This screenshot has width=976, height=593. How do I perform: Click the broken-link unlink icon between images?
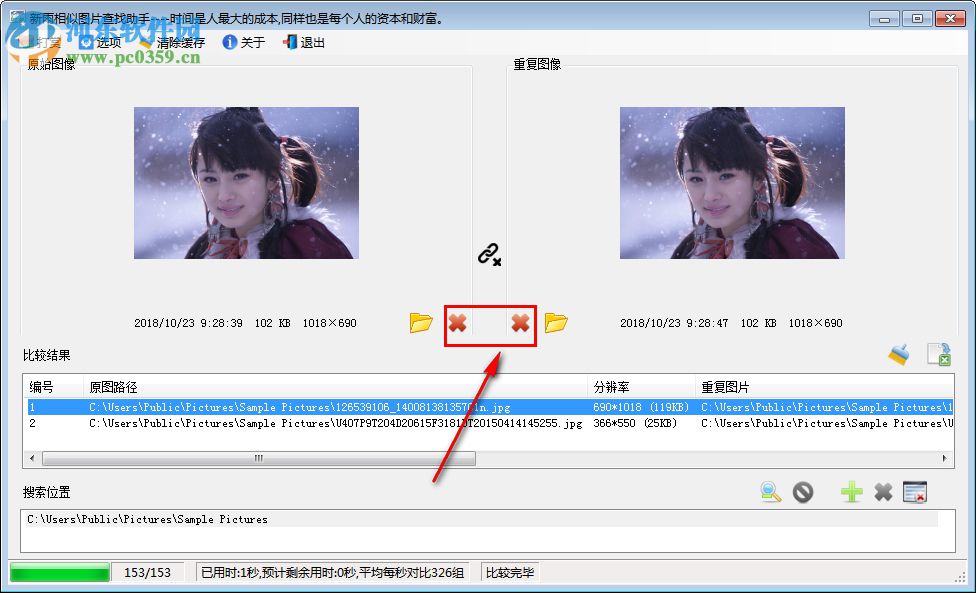(487, 255)
